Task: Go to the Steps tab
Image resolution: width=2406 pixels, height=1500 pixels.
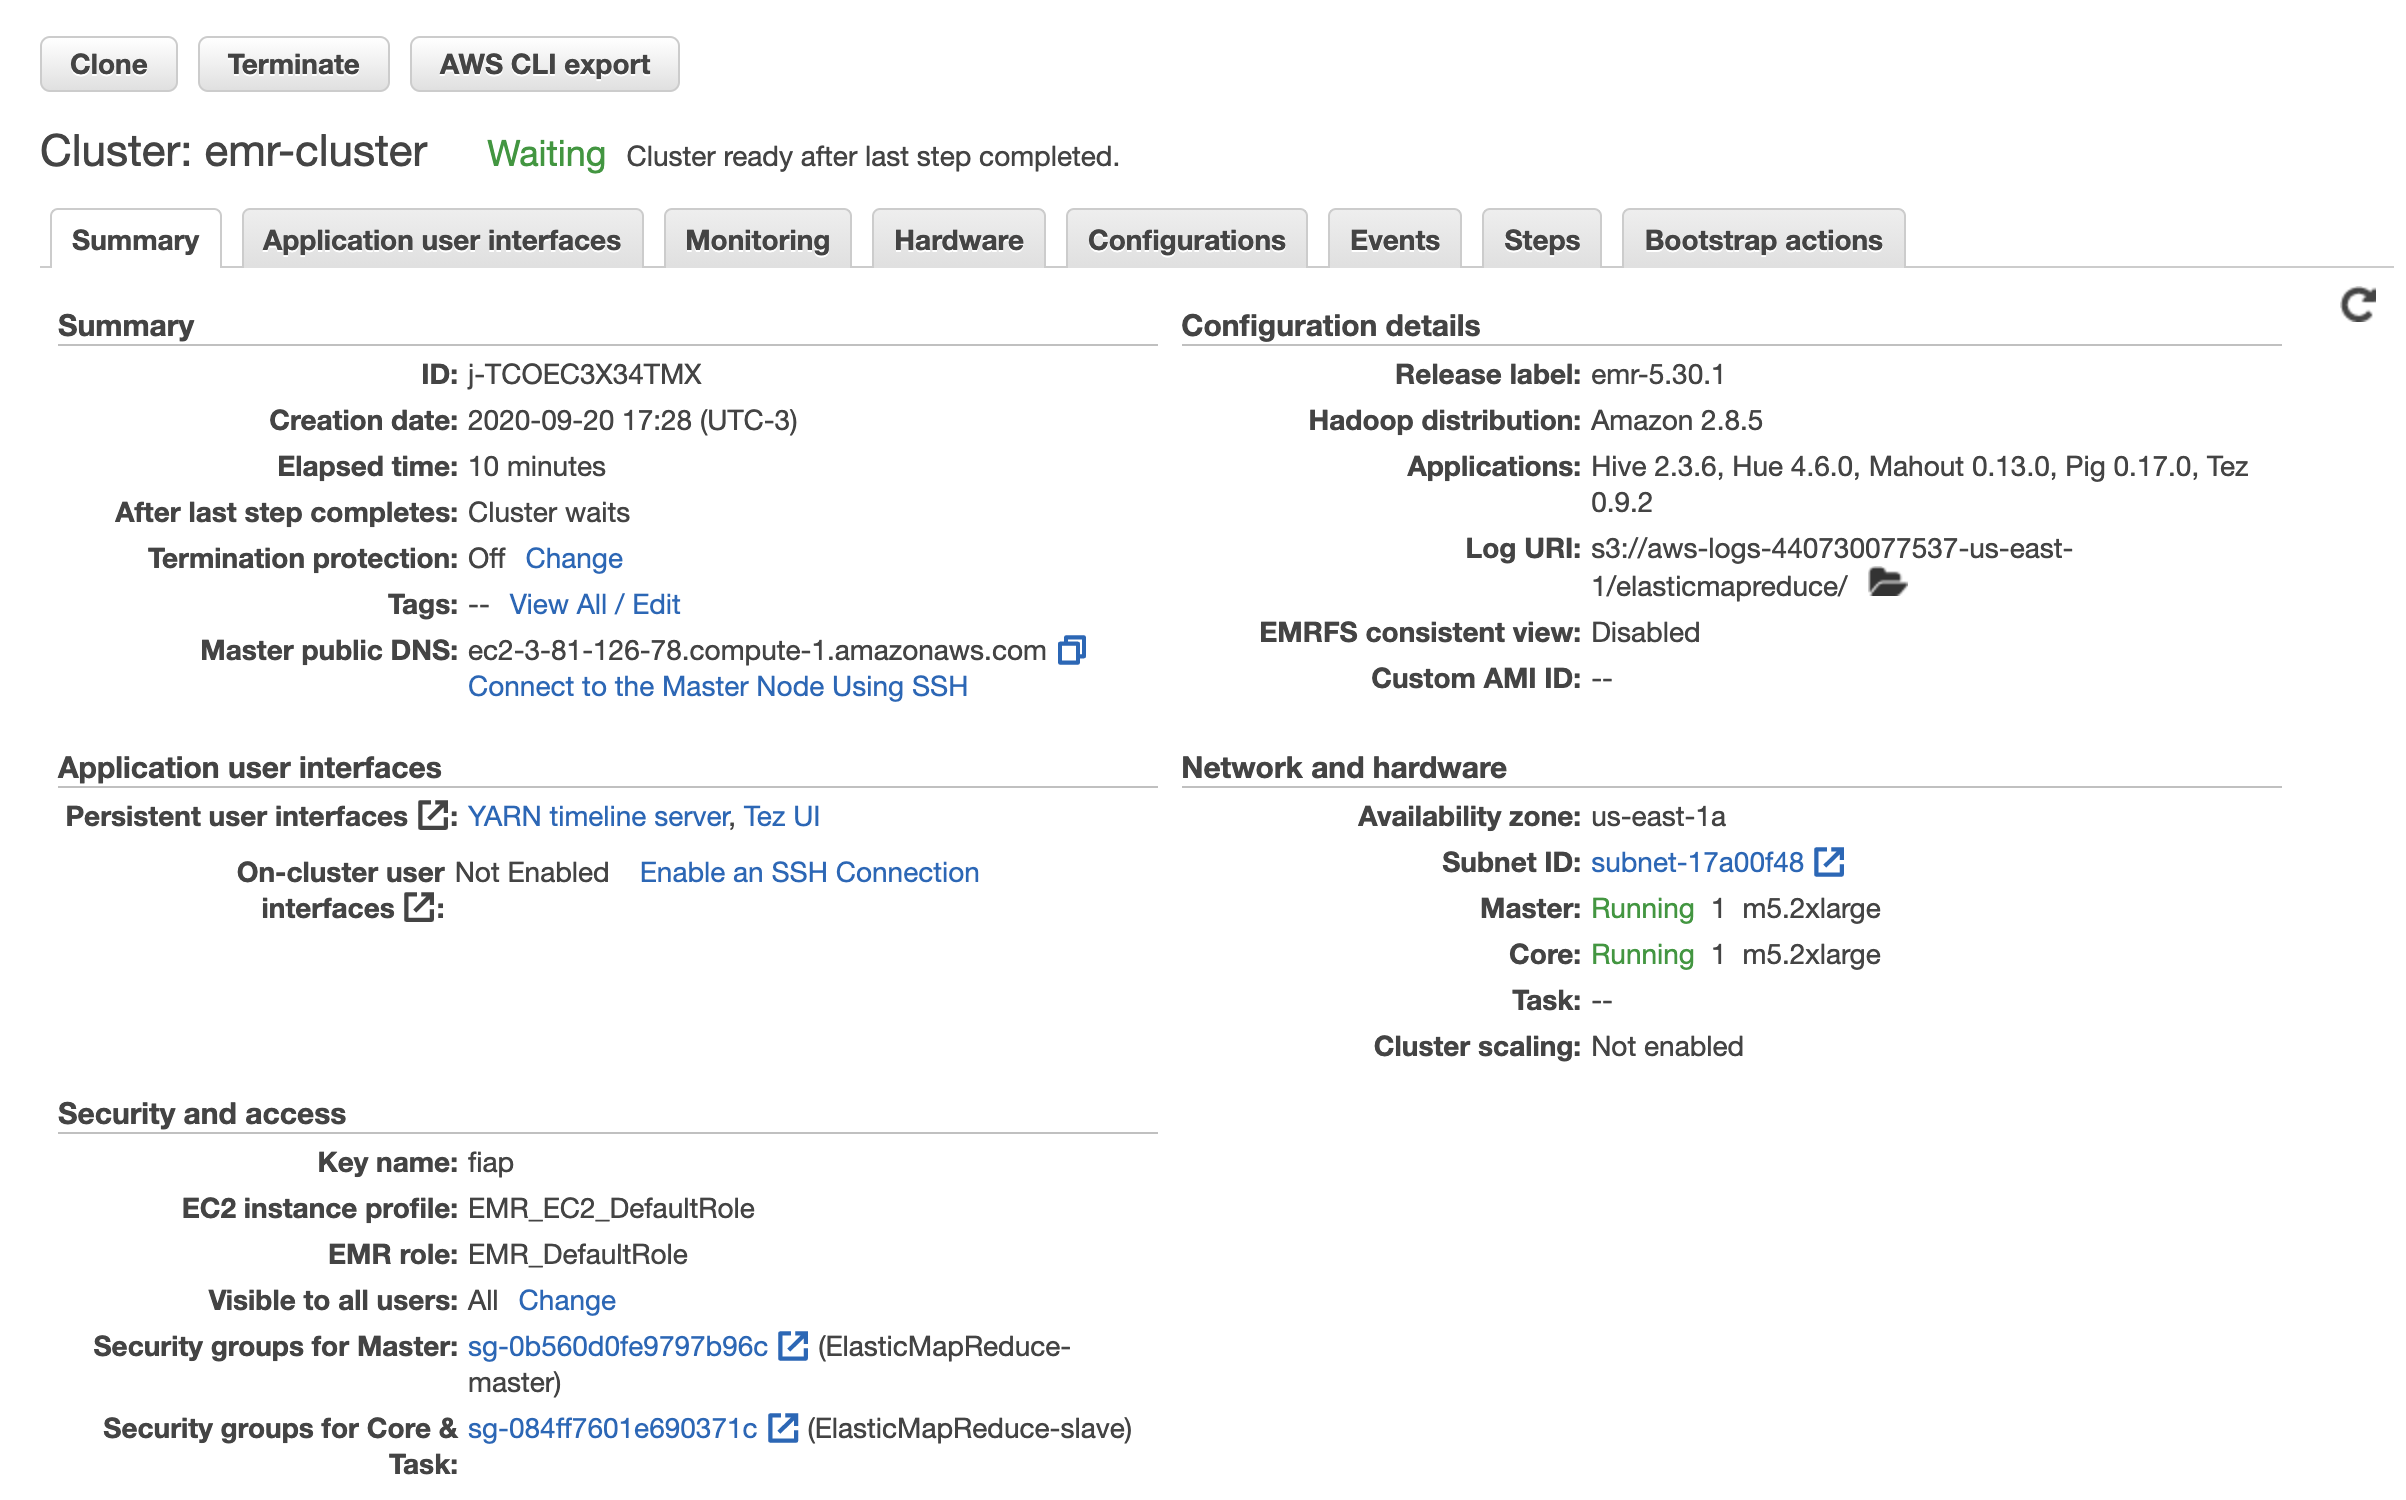Action: [x=1541, y=240]
